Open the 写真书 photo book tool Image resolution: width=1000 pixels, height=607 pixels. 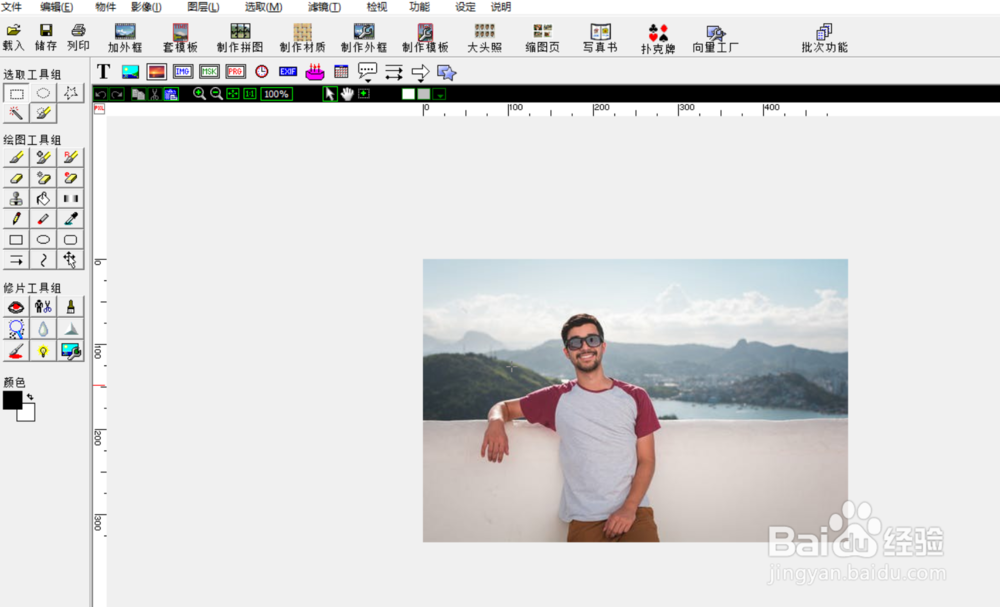click(600, 38)
